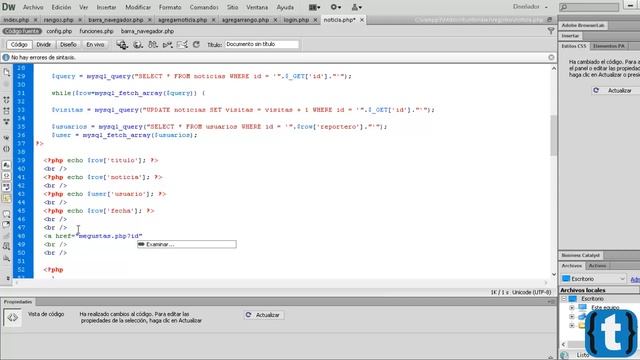The image size is (640, 360).
Task: Click the Balance Braces icon
Action: [x=7, y=149]
